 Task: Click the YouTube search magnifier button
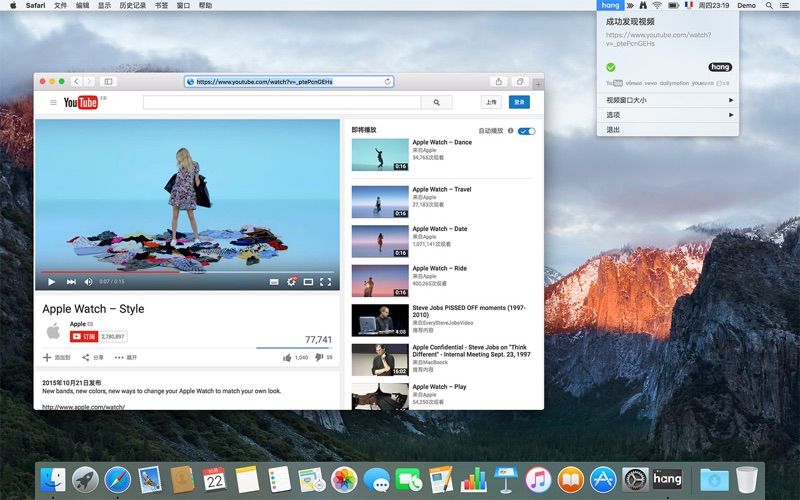click(x=436, y=102)
